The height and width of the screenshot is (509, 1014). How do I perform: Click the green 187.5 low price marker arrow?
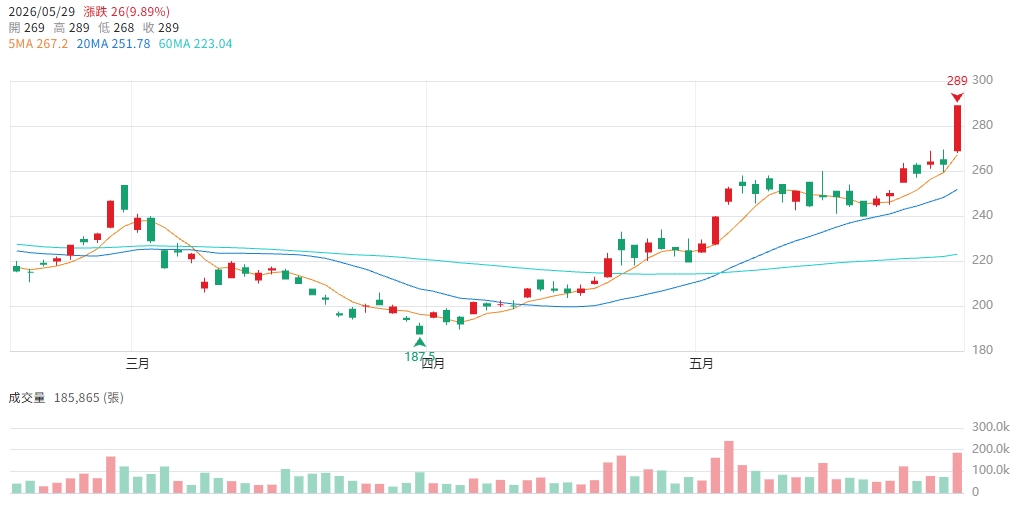(420, 342)
